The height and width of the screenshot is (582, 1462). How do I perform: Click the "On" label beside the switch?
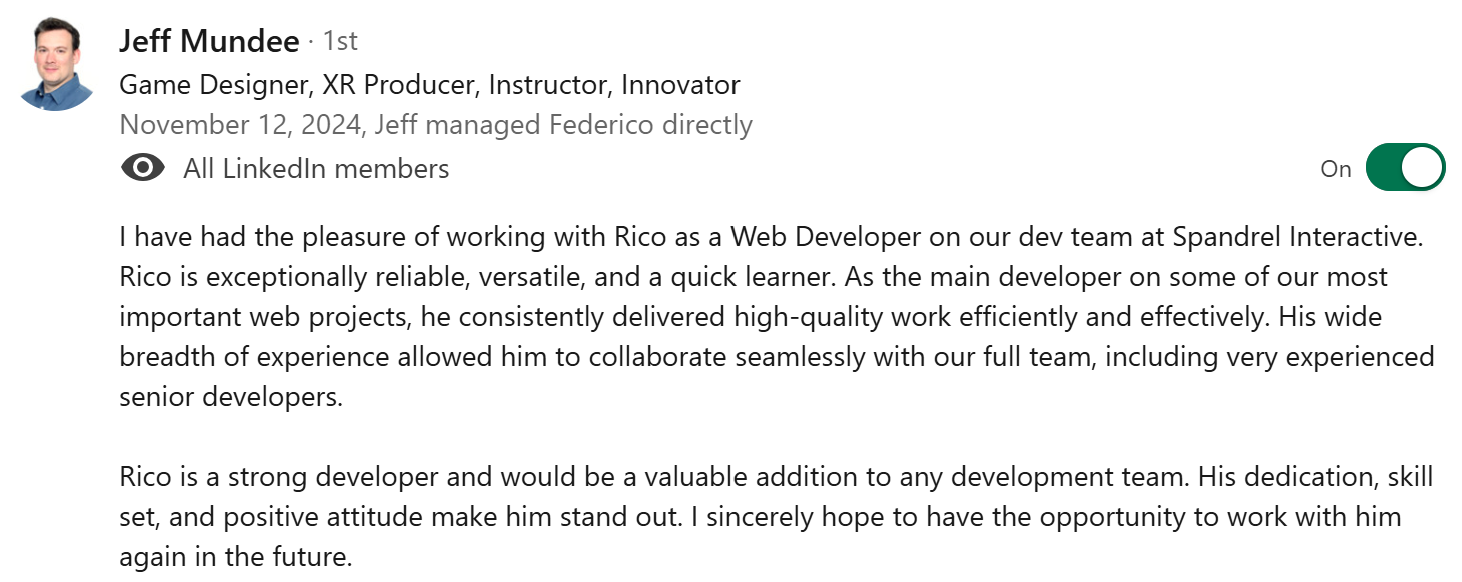click(x=1335, y=169)
